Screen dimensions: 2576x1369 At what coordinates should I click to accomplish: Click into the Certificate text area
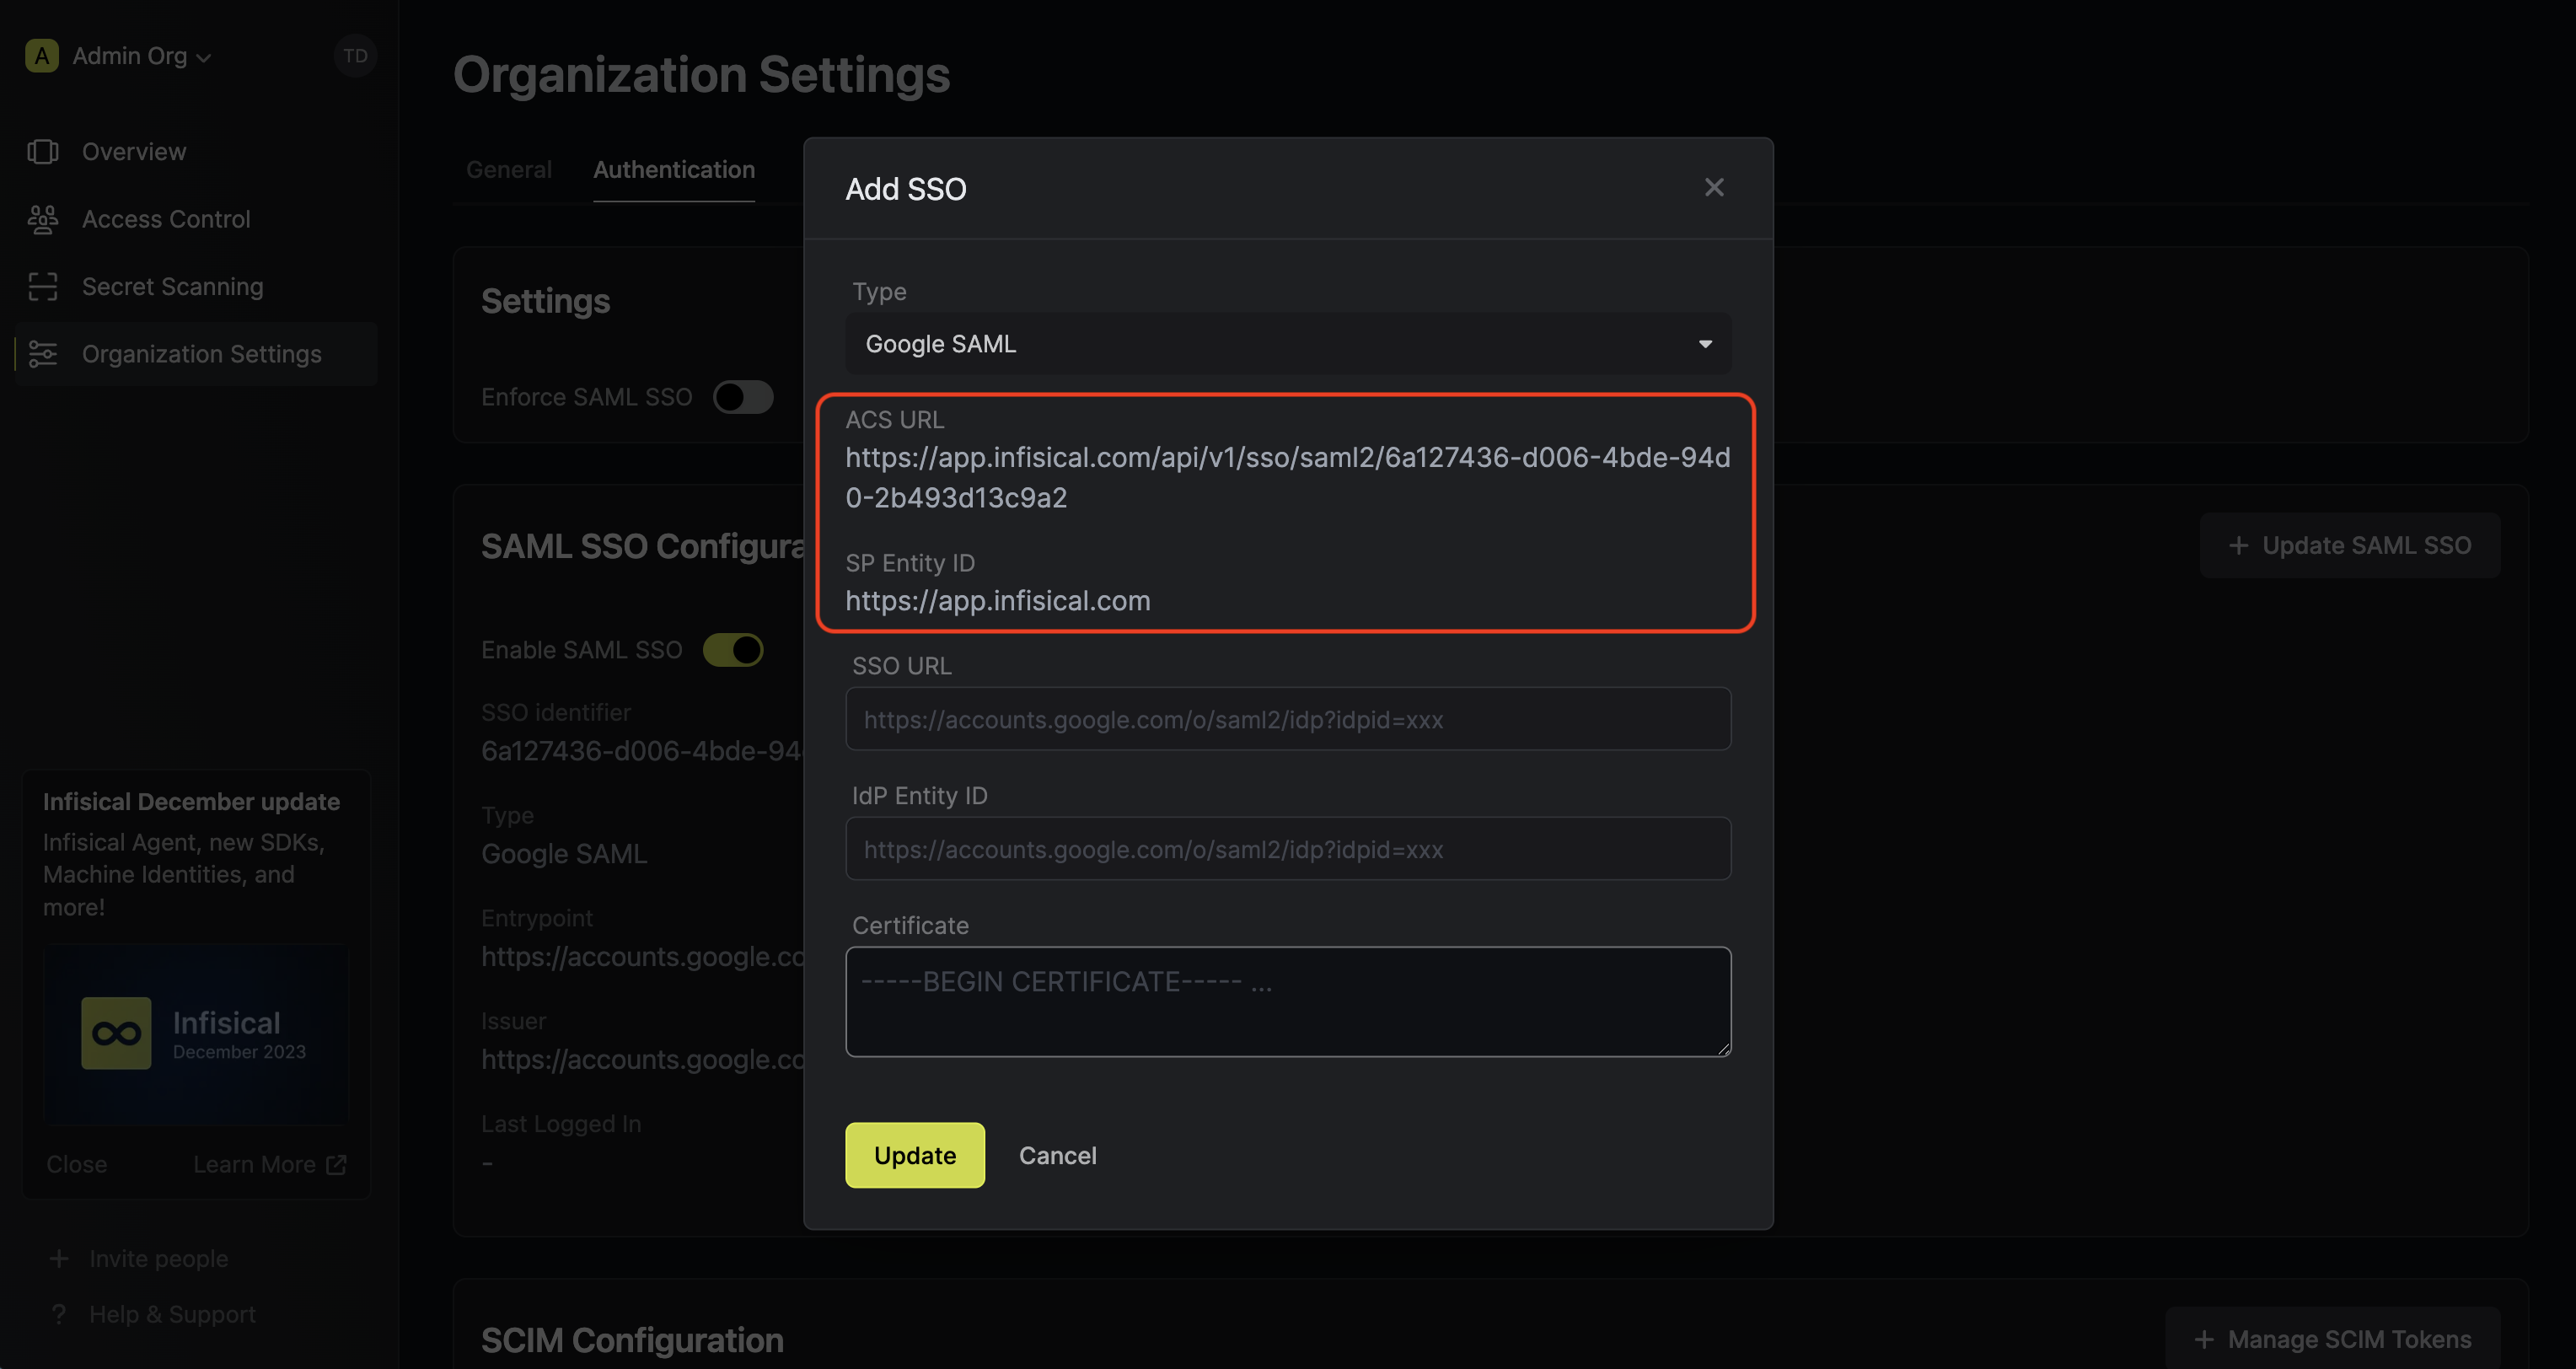(x=1288, y=1001)
